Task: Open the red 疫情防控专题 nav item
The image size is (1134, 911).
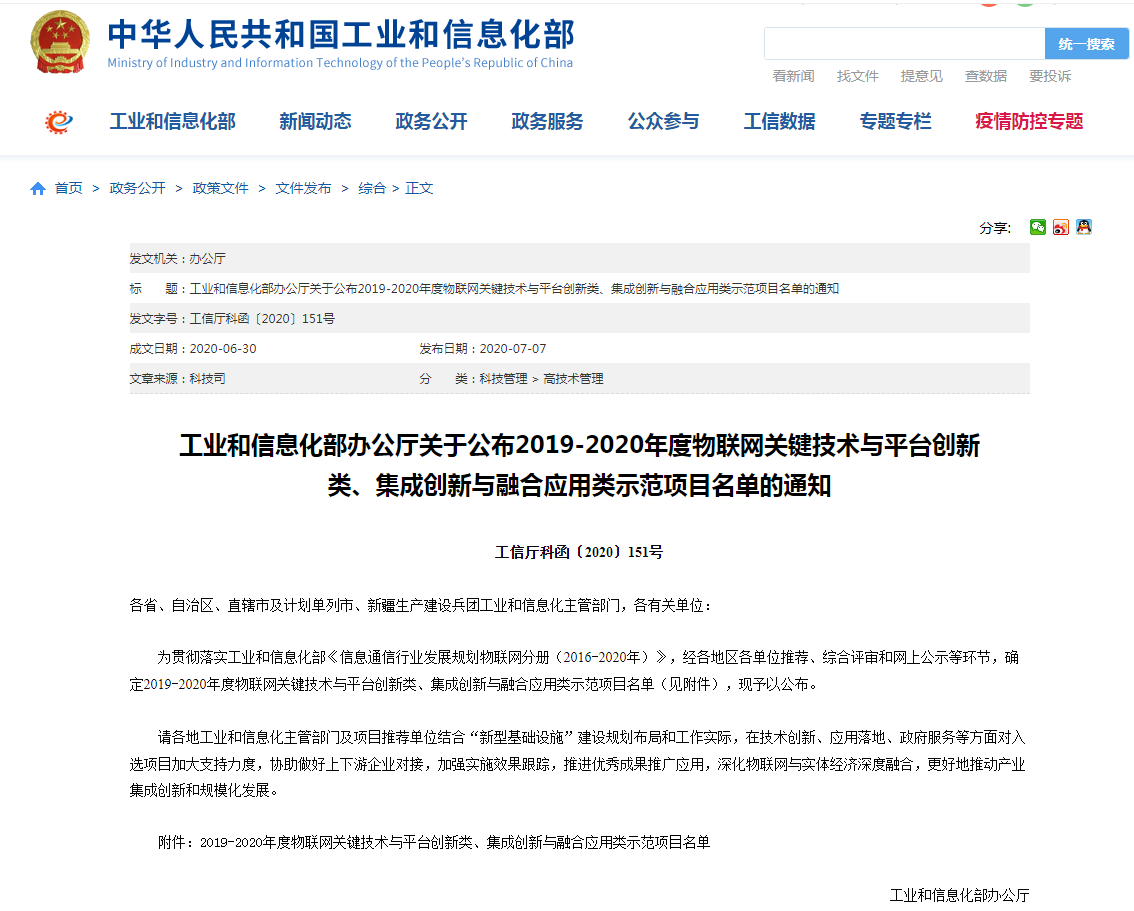Action: 1029,121
